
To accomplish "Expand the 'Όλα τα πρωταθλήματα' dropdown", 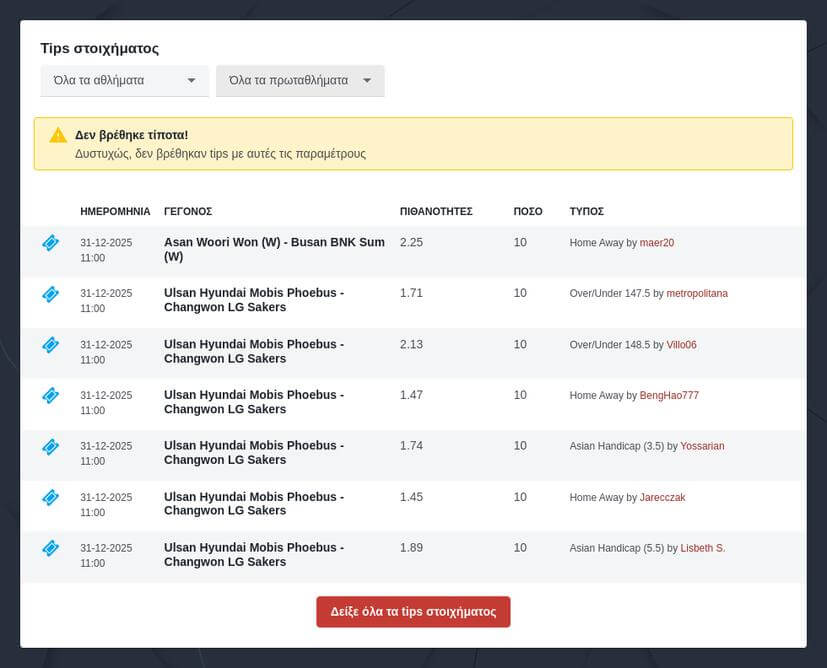I will (x=300, y=81).
